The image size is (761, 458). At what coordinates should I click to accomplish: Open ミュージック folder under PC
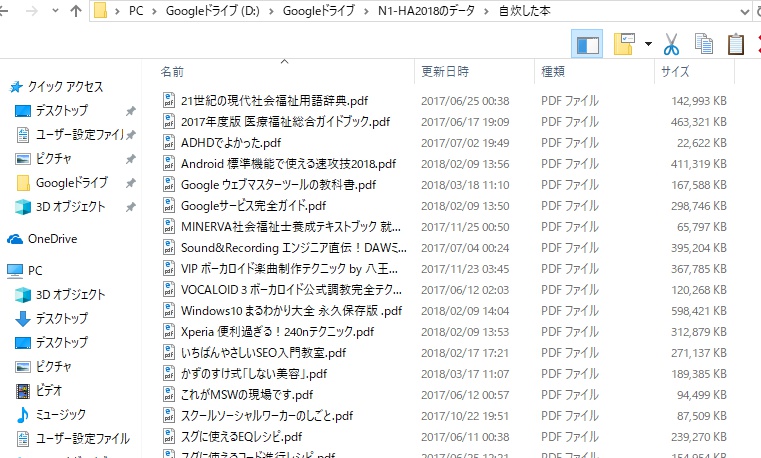tap(61, 414)
